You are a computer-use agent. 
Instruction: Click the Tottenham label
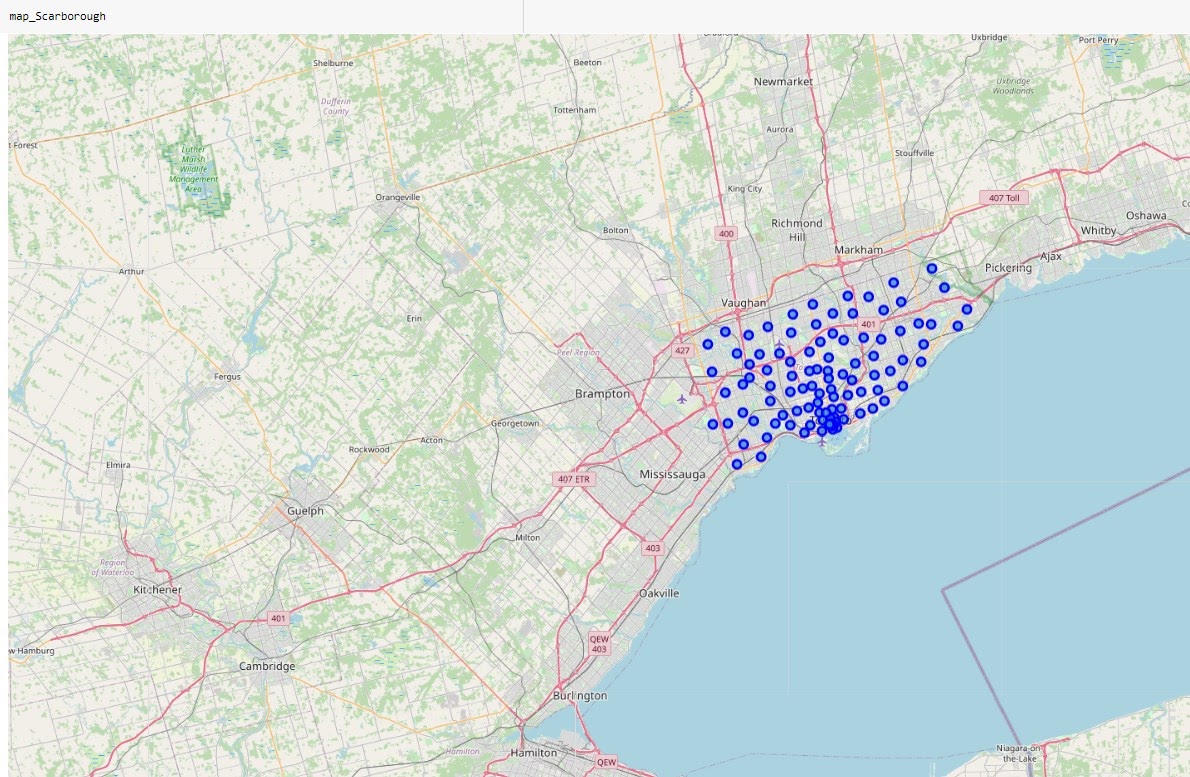(575, 110)
